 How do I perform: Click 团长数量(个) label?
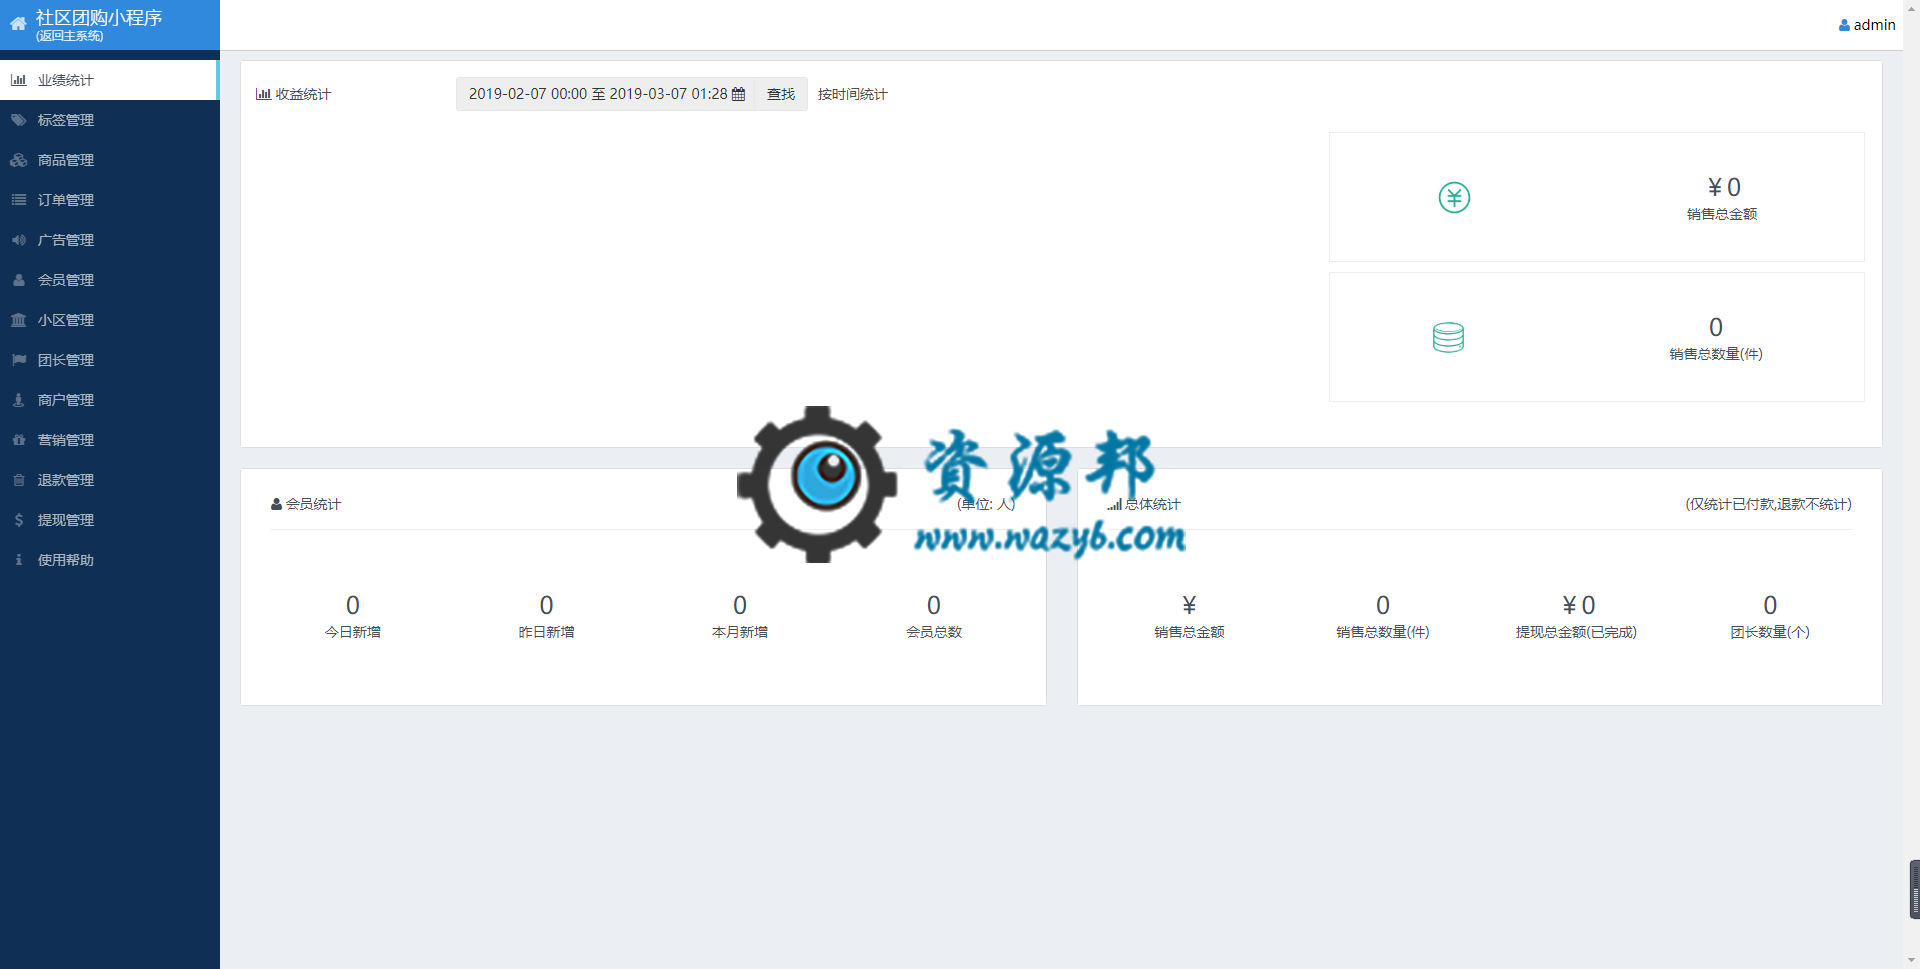[1770, 632]
